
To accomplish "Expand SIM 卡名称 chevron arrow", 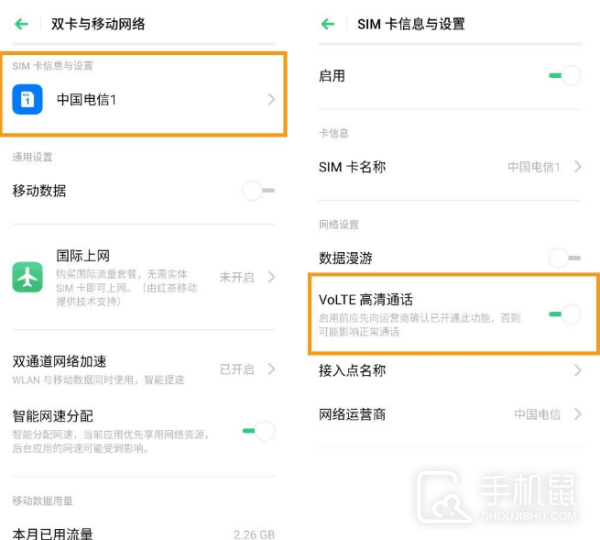I will [578, 167].
